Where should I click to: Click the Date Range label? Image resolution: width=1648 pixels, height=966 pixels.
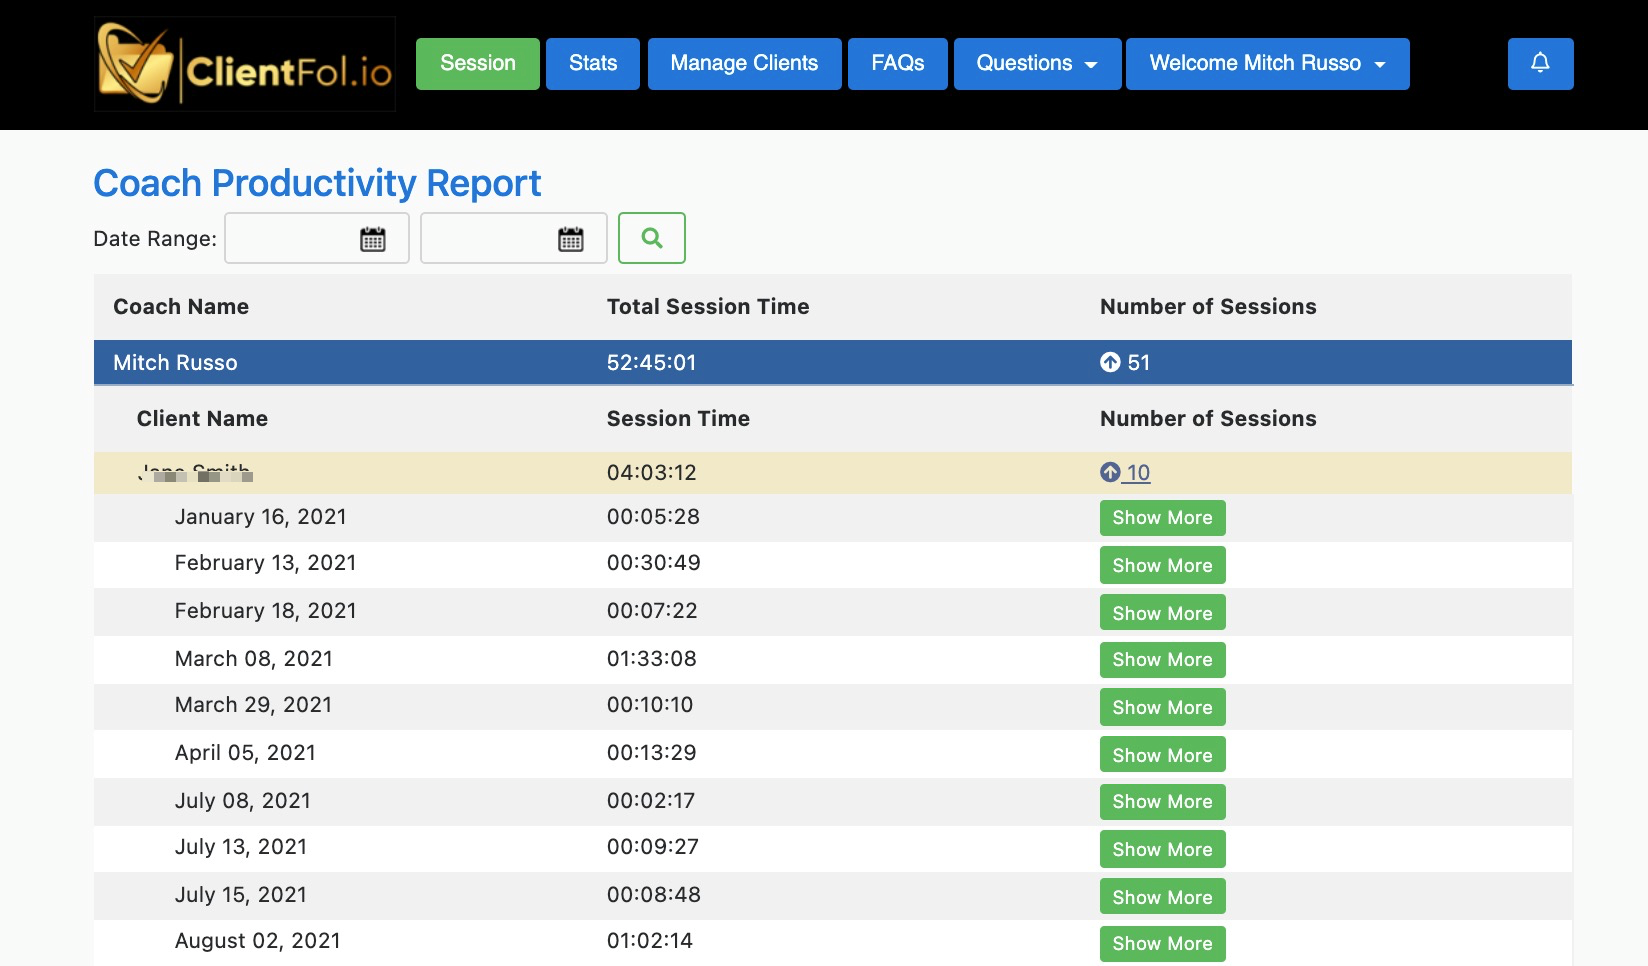click(155, 239)
